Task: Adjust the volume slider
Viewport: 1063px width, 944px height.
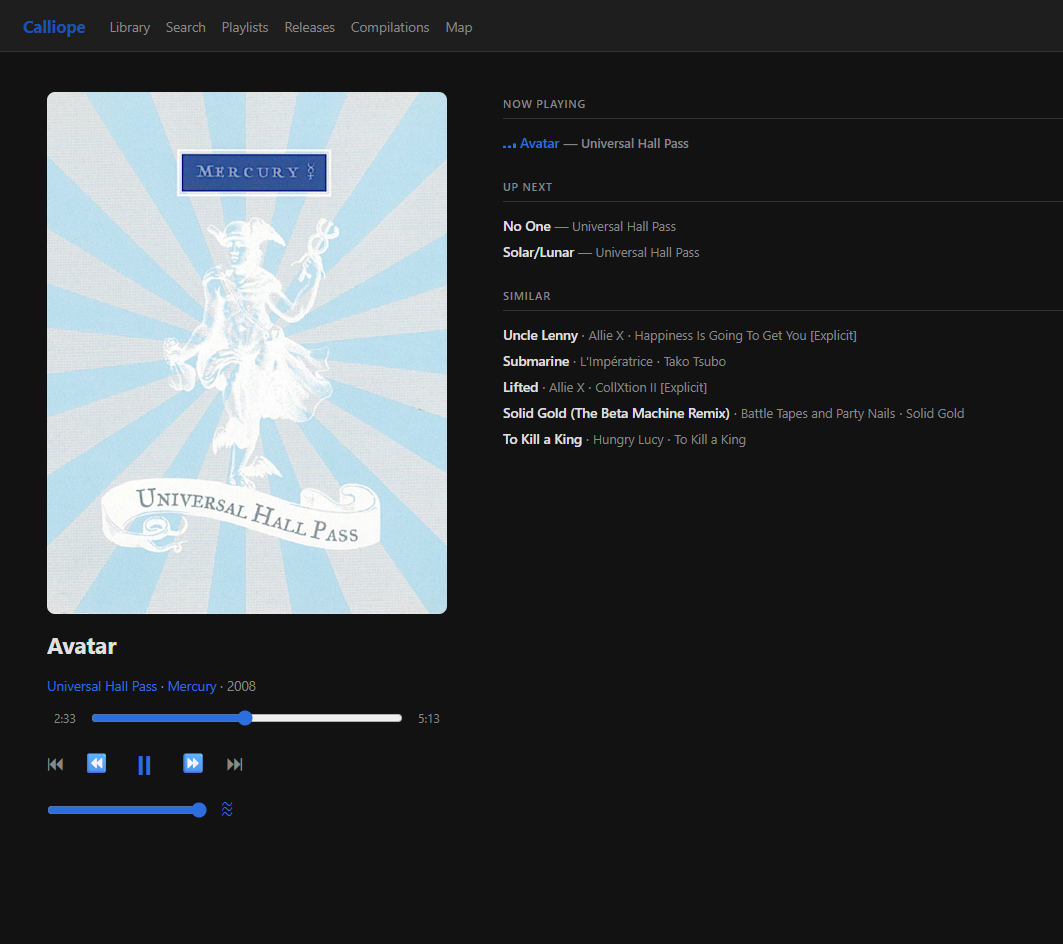Action: tap(127, 810)
